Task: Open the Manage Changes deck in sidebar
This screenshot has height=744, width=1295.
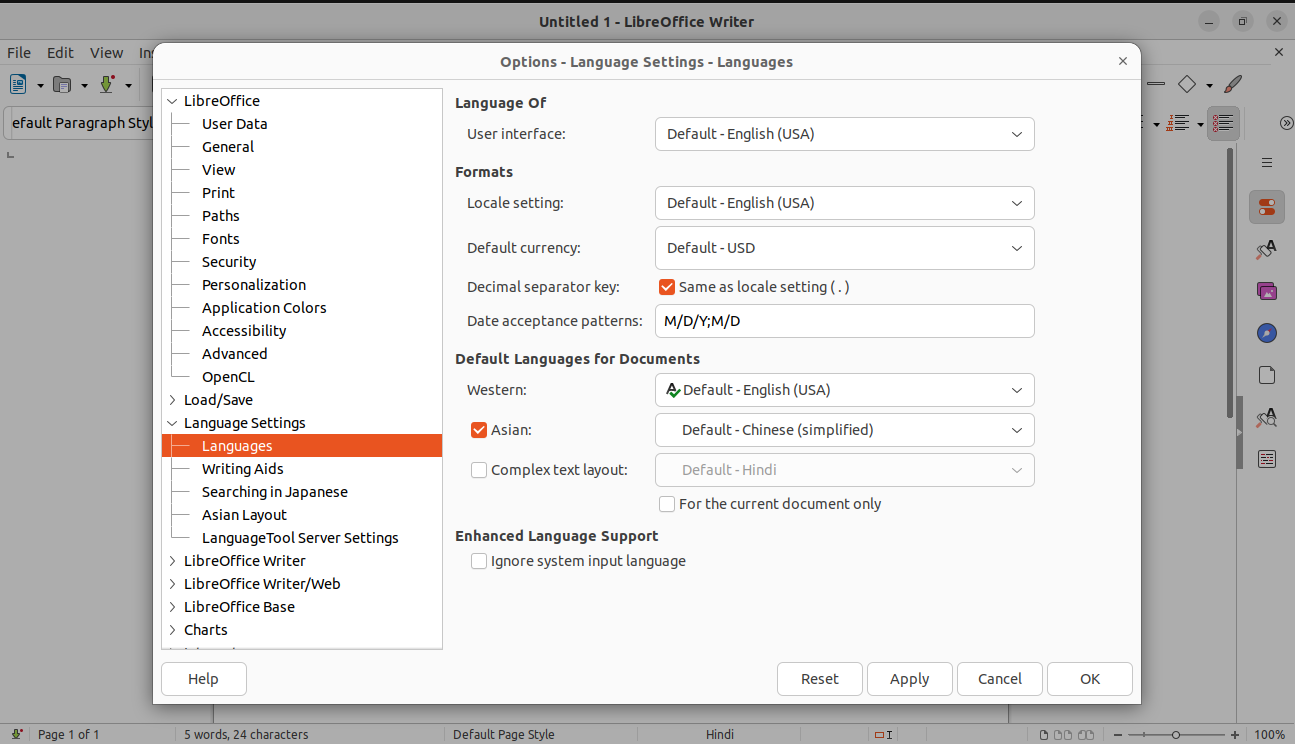Action: coord(1267,459)
